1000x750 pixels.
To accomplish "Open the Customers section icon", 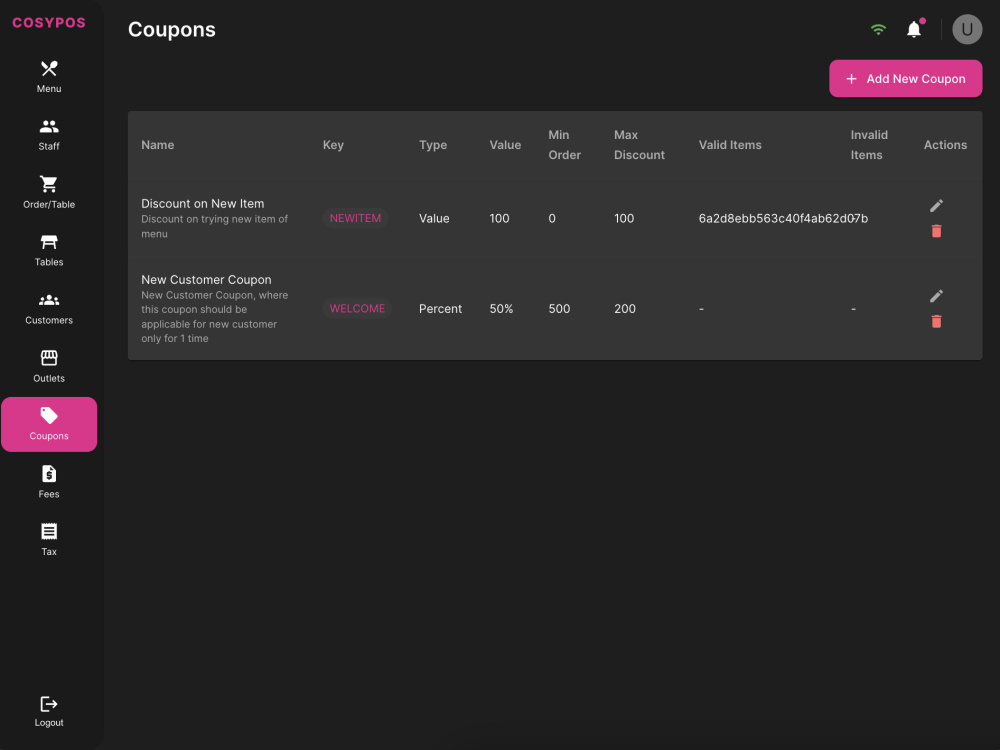I will coord(49,300).
